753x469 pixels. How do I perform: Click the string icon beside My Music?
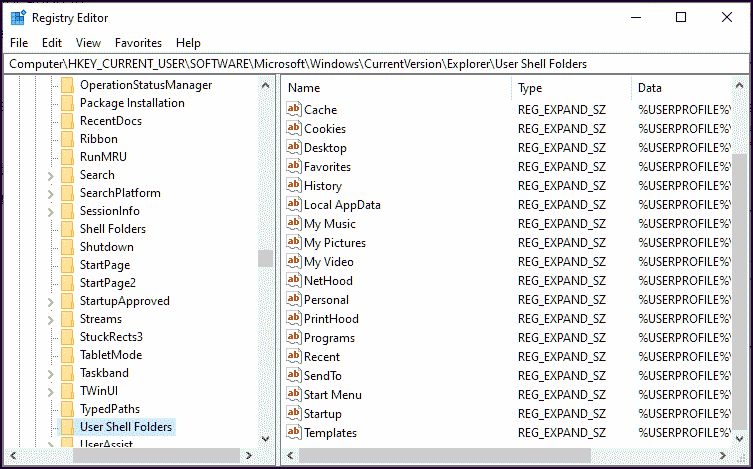293,223
